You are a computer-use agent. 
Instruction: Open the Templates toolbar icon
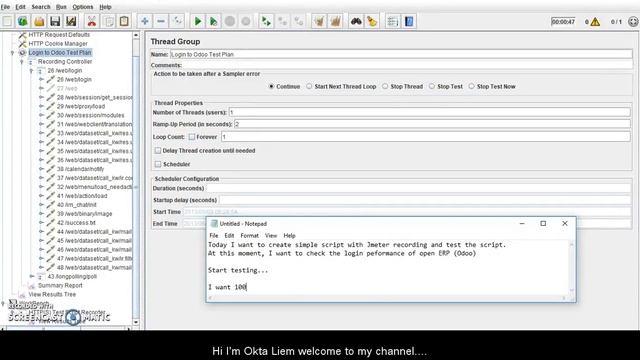tap(23, 21)
